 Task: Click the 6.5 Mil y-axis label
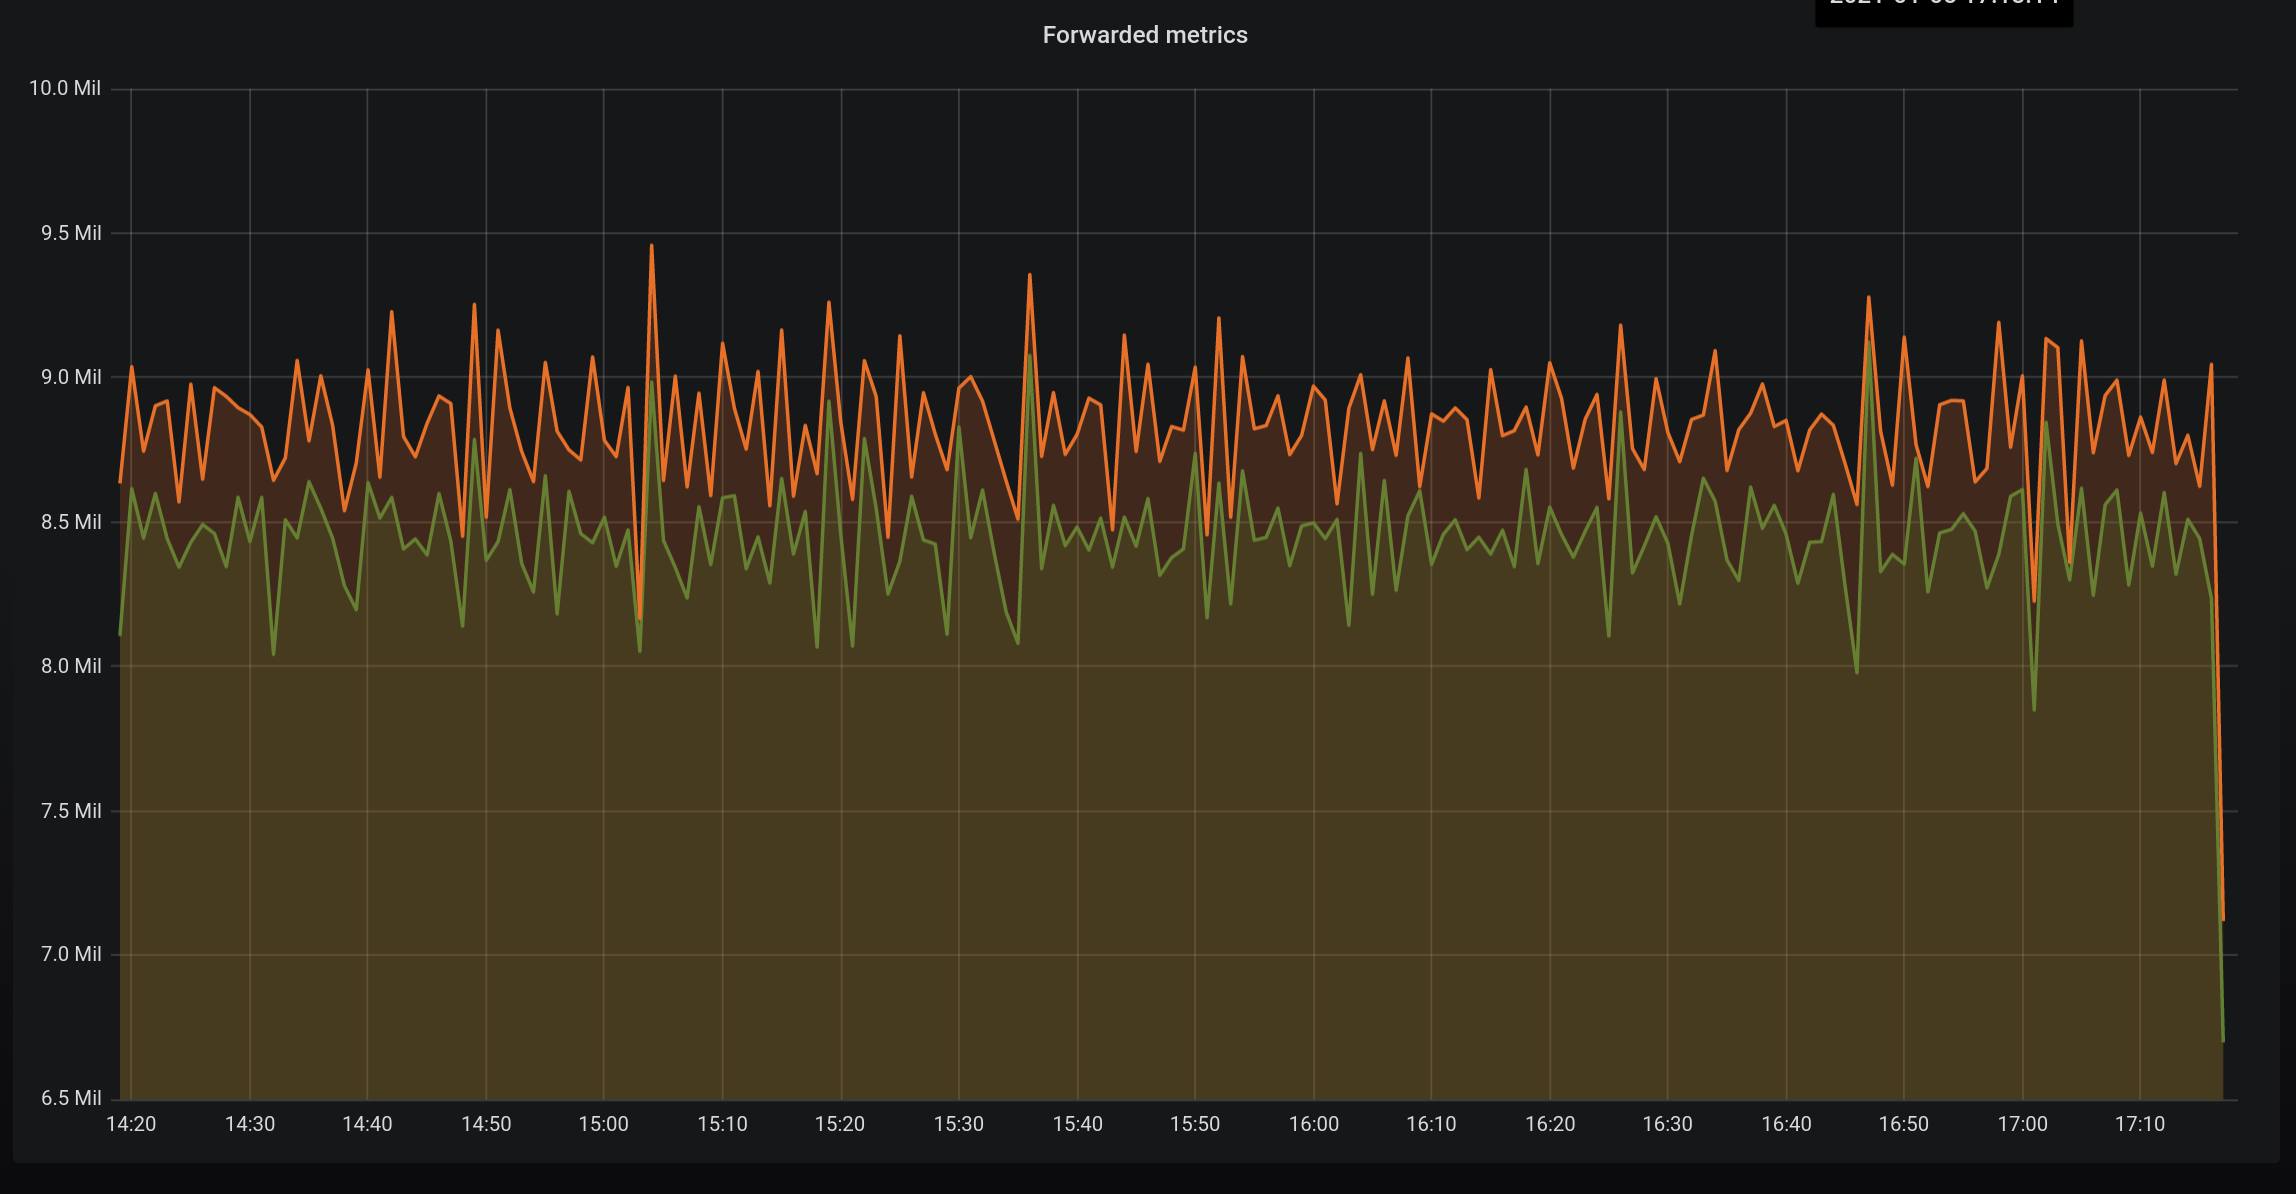[71, 1098]
